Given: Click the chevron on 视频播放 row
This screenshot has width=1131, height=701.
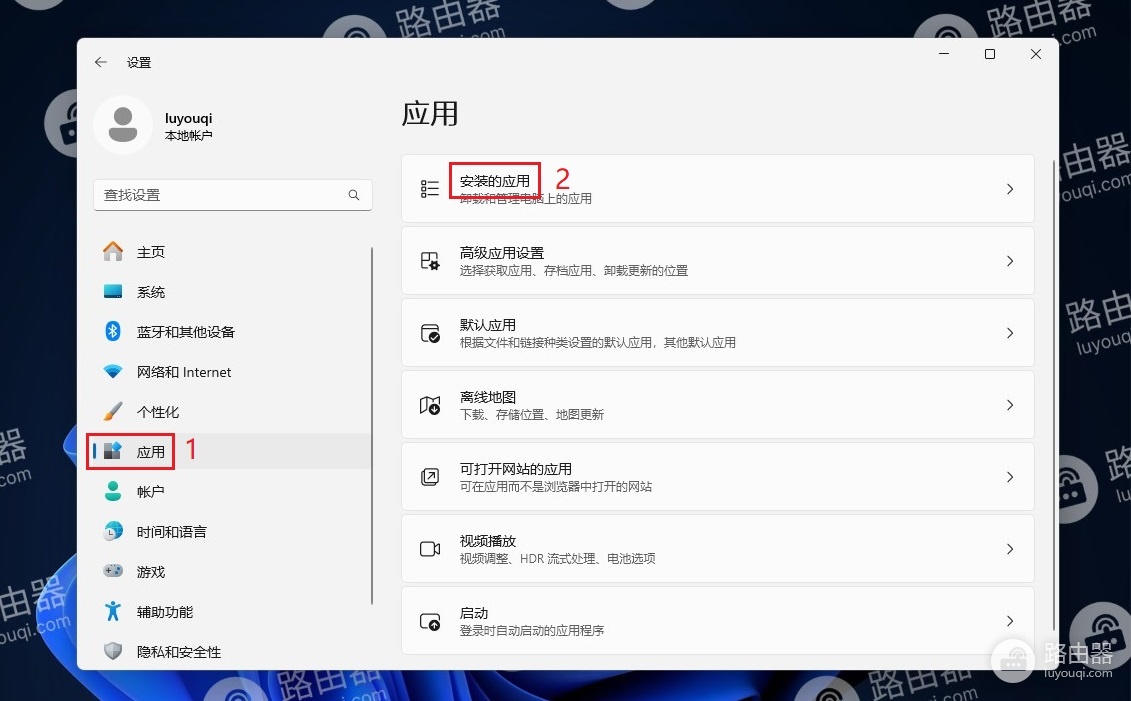Looking at the screenshot, I should tap(1010, 549).
